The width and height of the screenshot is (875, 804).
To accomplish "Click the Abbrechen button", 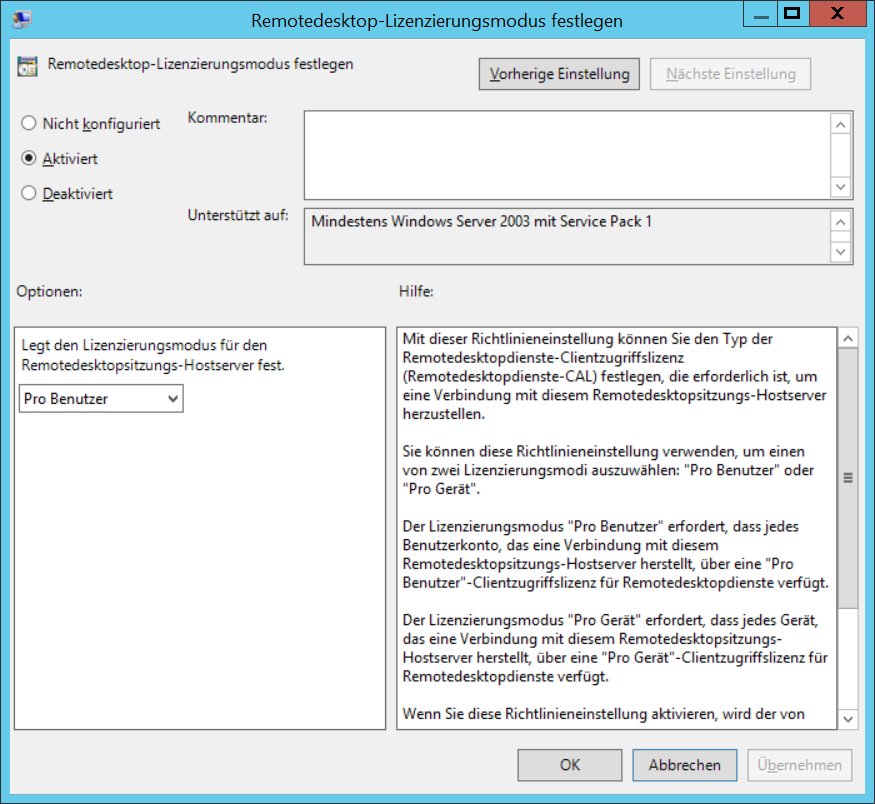I will pyautogui.click(x=684, y=765).
